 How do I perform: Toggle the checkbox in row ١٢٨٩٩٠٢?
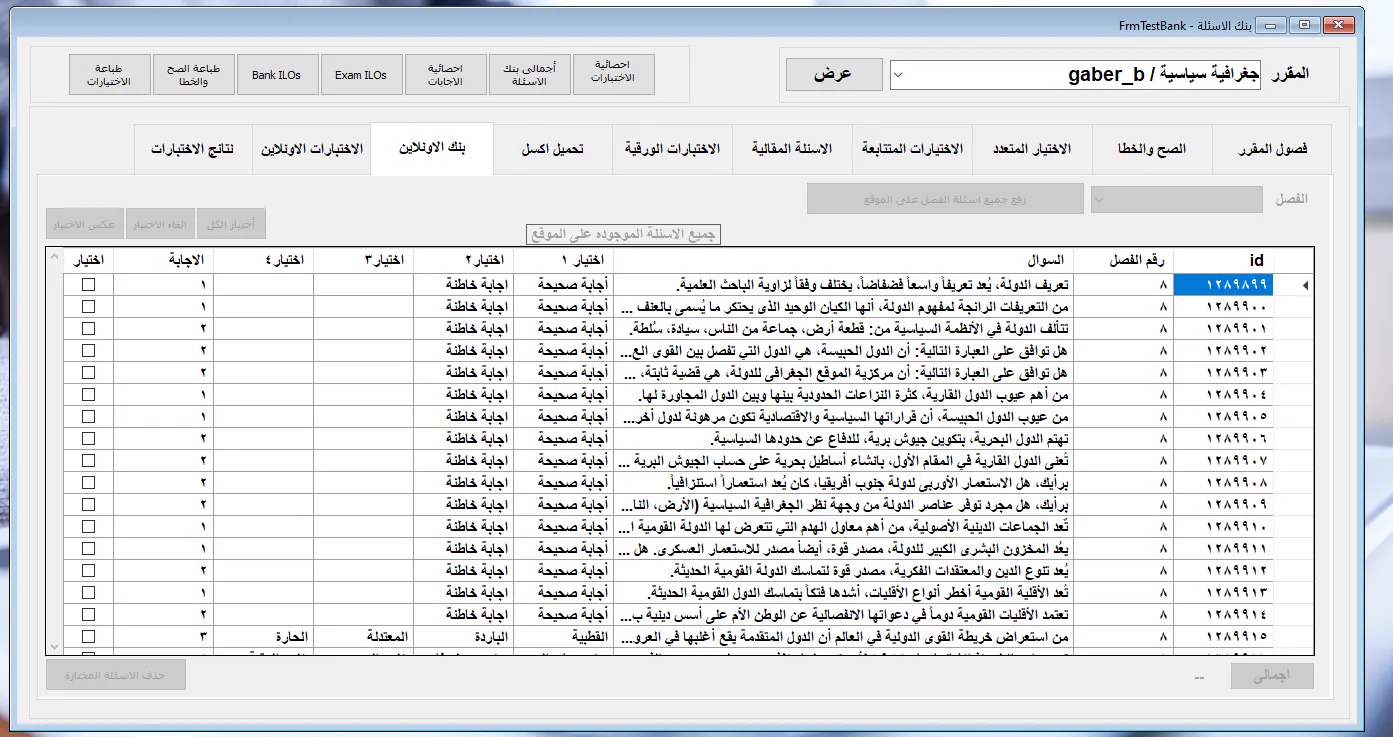pos(89,351)
